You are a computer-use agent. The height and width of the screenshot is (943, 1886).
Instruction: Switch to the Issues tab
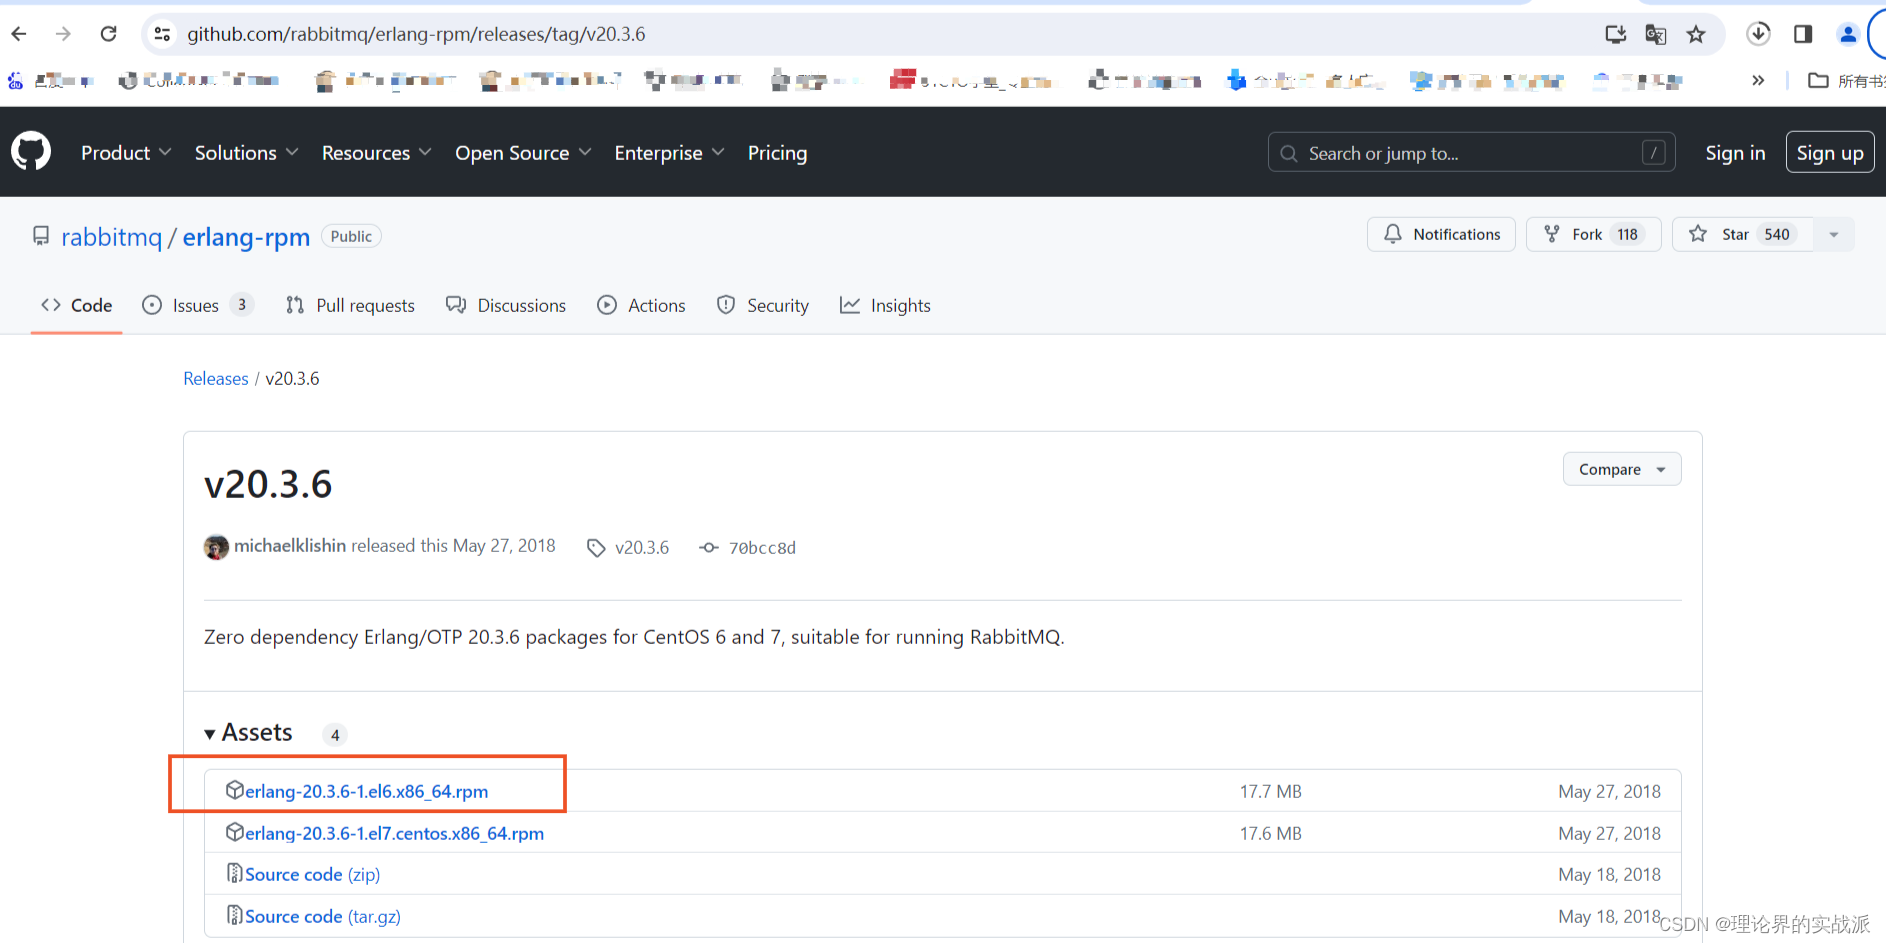tap(197, 305)
